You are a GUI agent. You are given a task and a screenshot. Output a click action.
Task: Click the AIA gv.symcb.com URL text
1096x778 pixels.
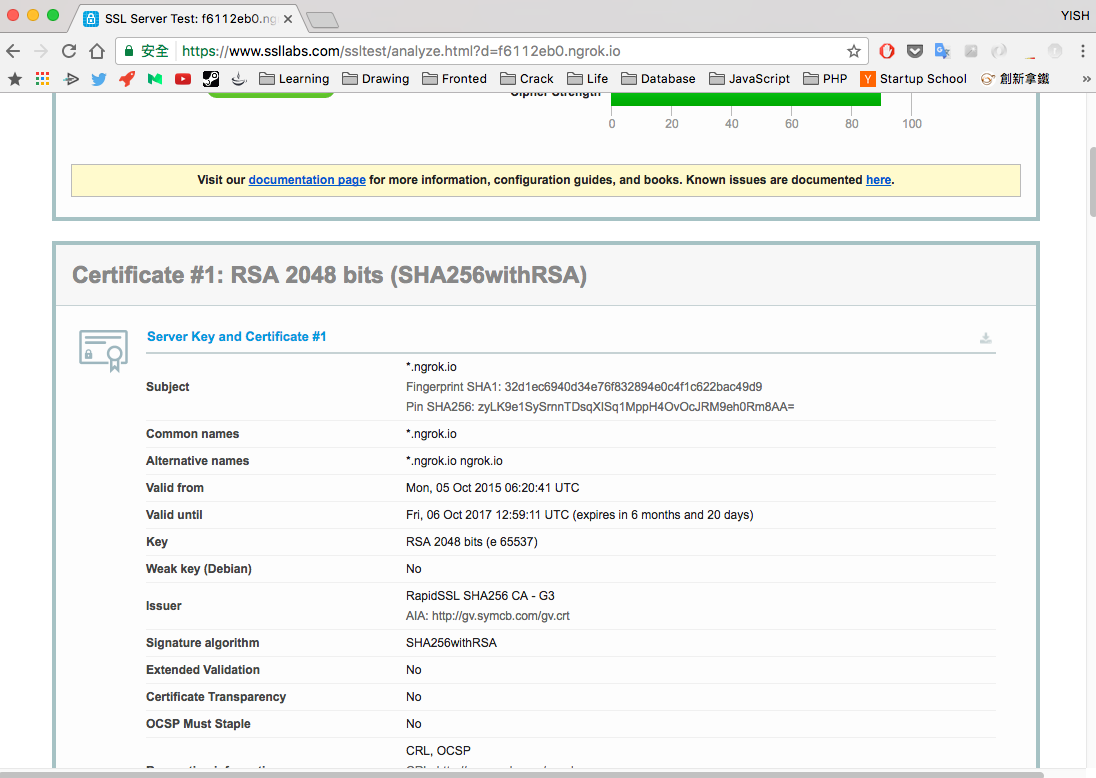[500, 616]
